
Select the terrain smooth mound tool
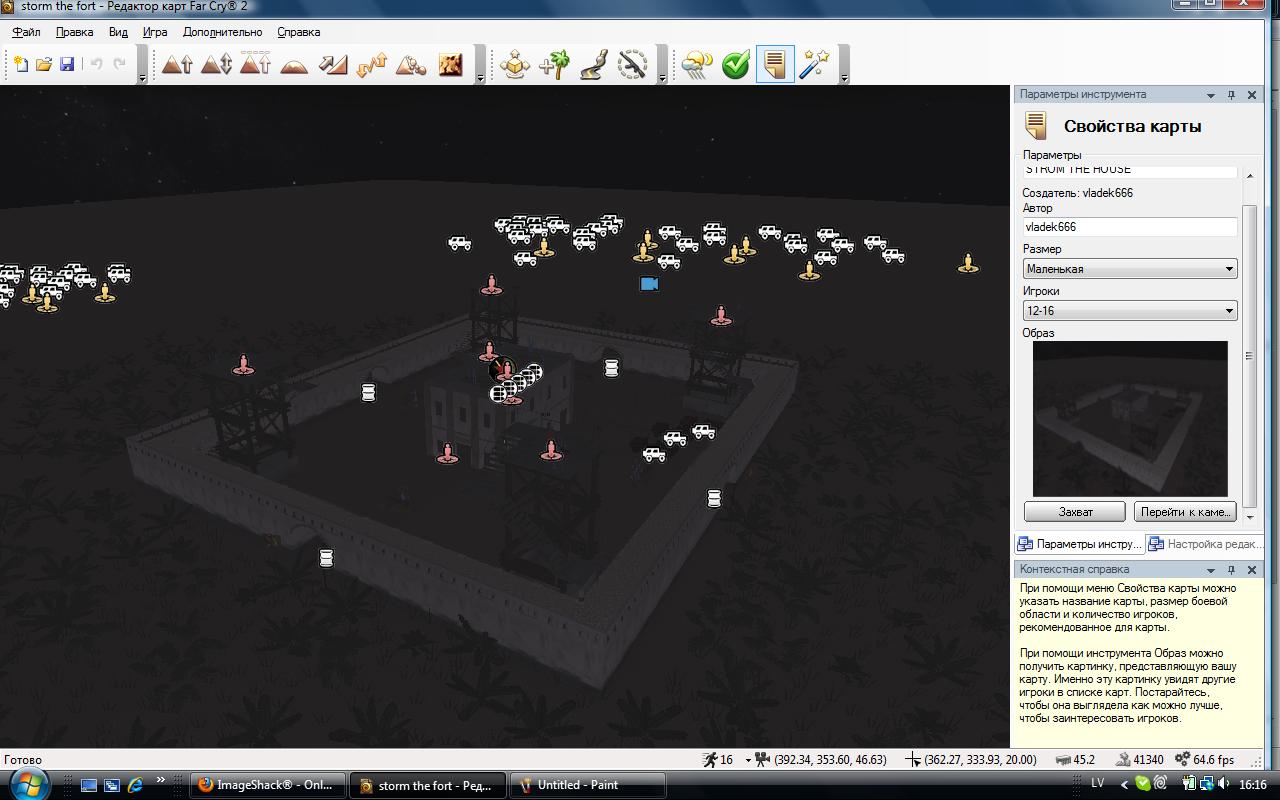[x=294, y=65]
